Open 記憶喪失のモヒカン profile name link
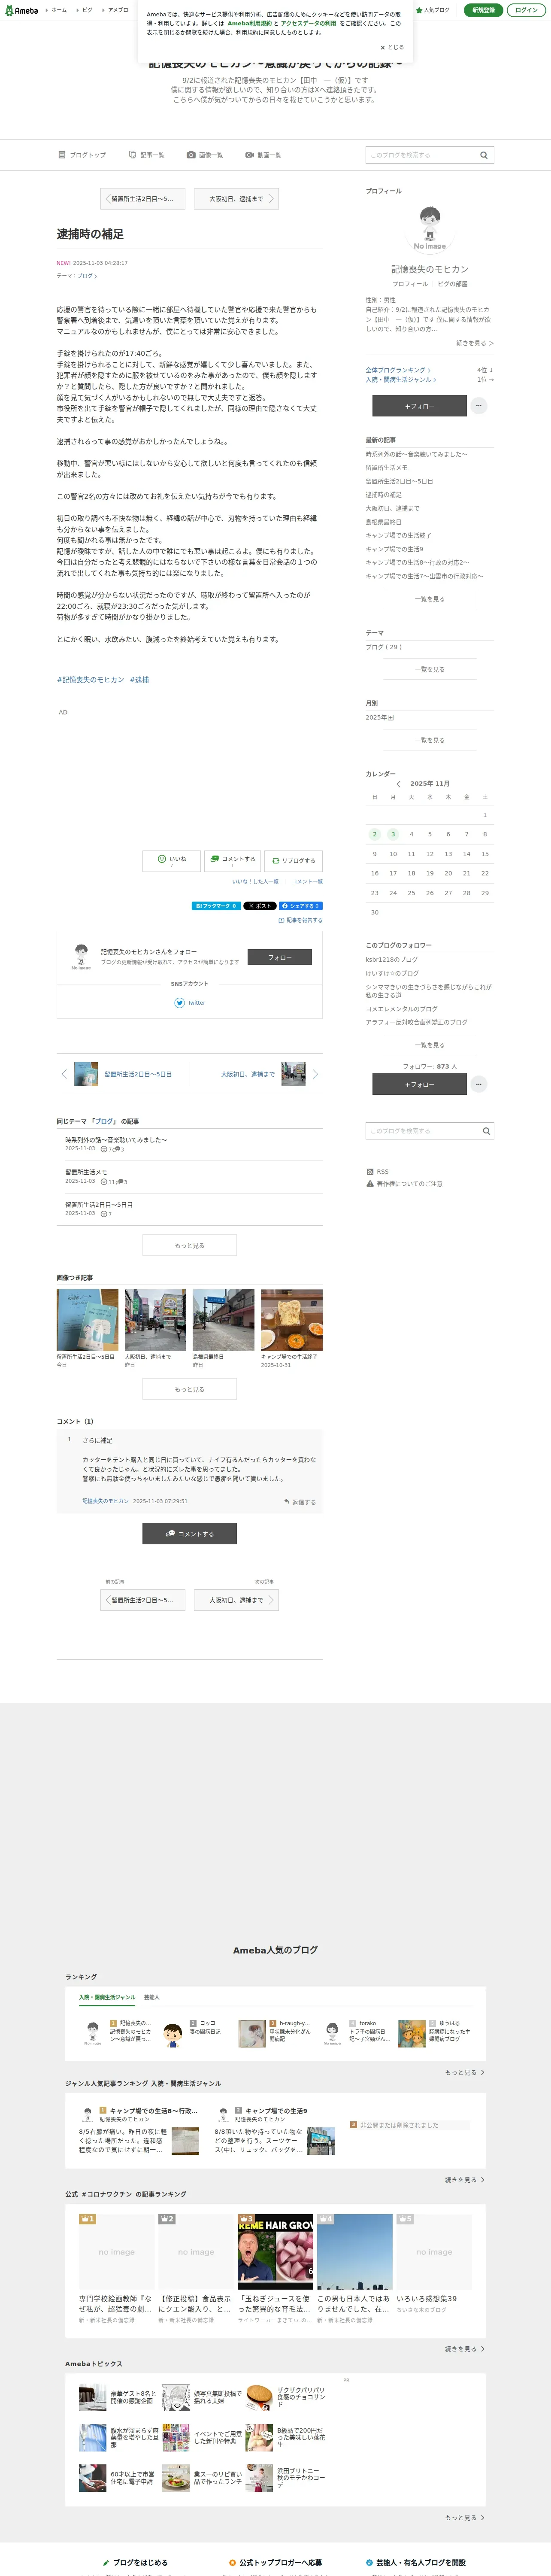 (x=430, y=269)
